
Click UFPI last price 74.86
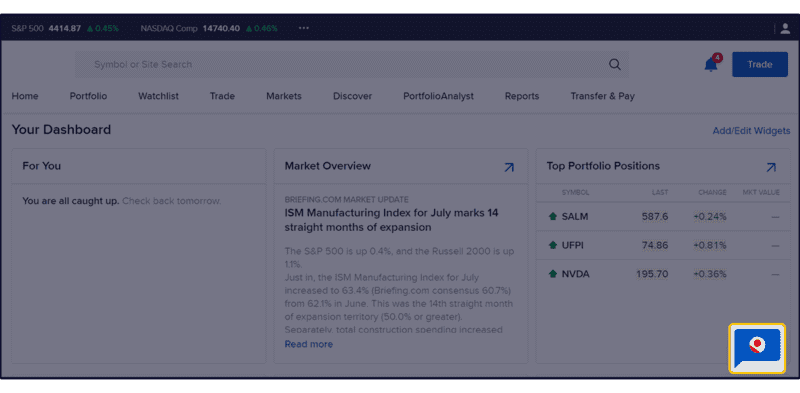tap(655, 245)
